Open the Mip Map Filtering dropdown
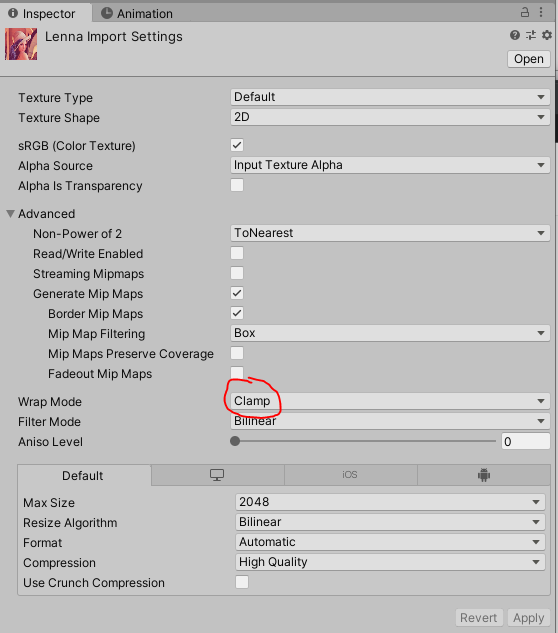 tap(390, 333)
